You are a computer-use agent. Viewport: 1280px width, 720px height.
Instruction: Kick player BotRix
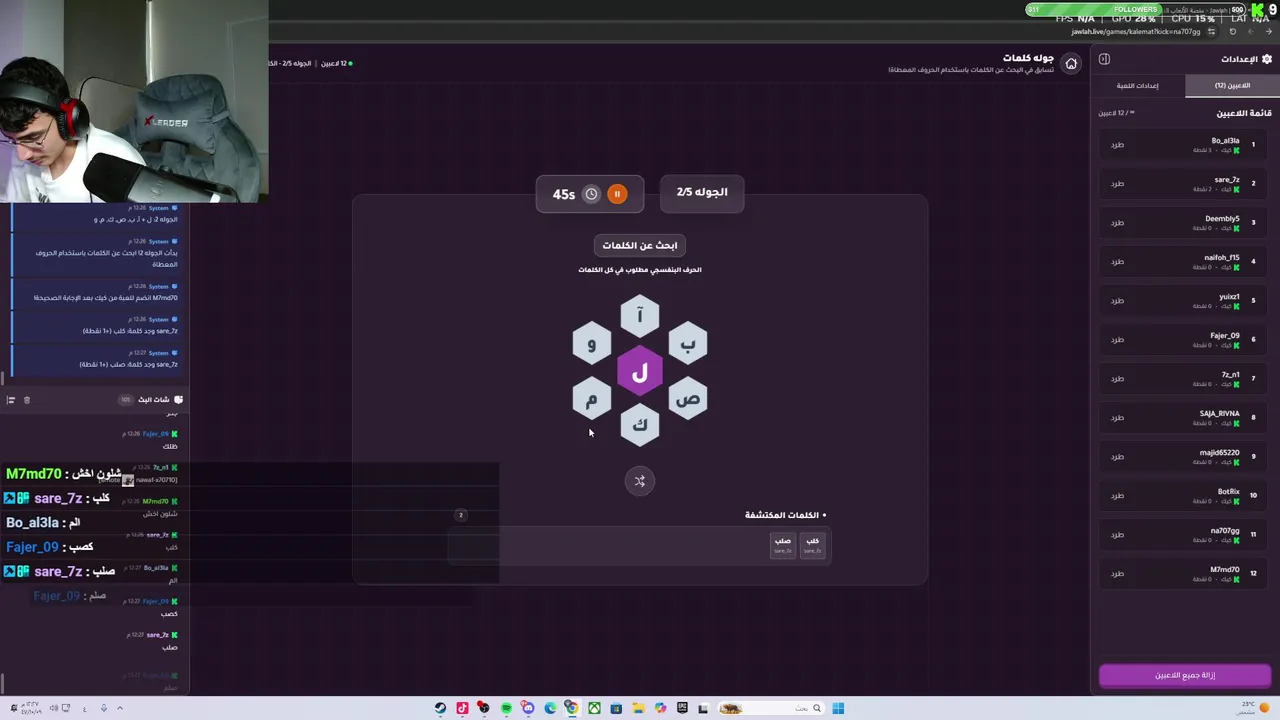pos(1117,496)
